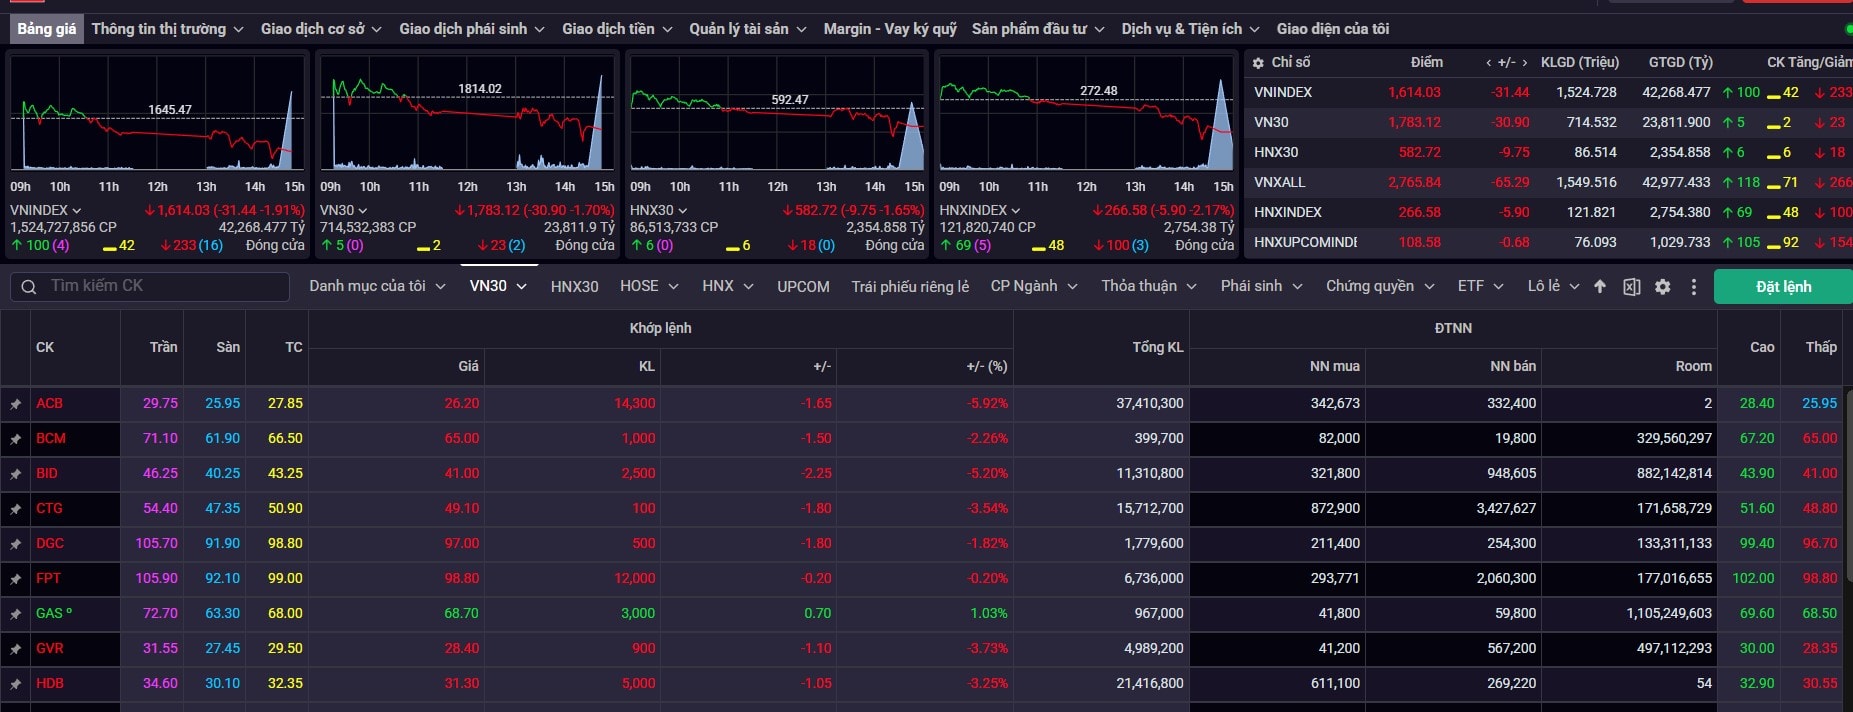This screenshot has width=1853, height=712.
Task: Click the CK column header
Action: (45, 348)
